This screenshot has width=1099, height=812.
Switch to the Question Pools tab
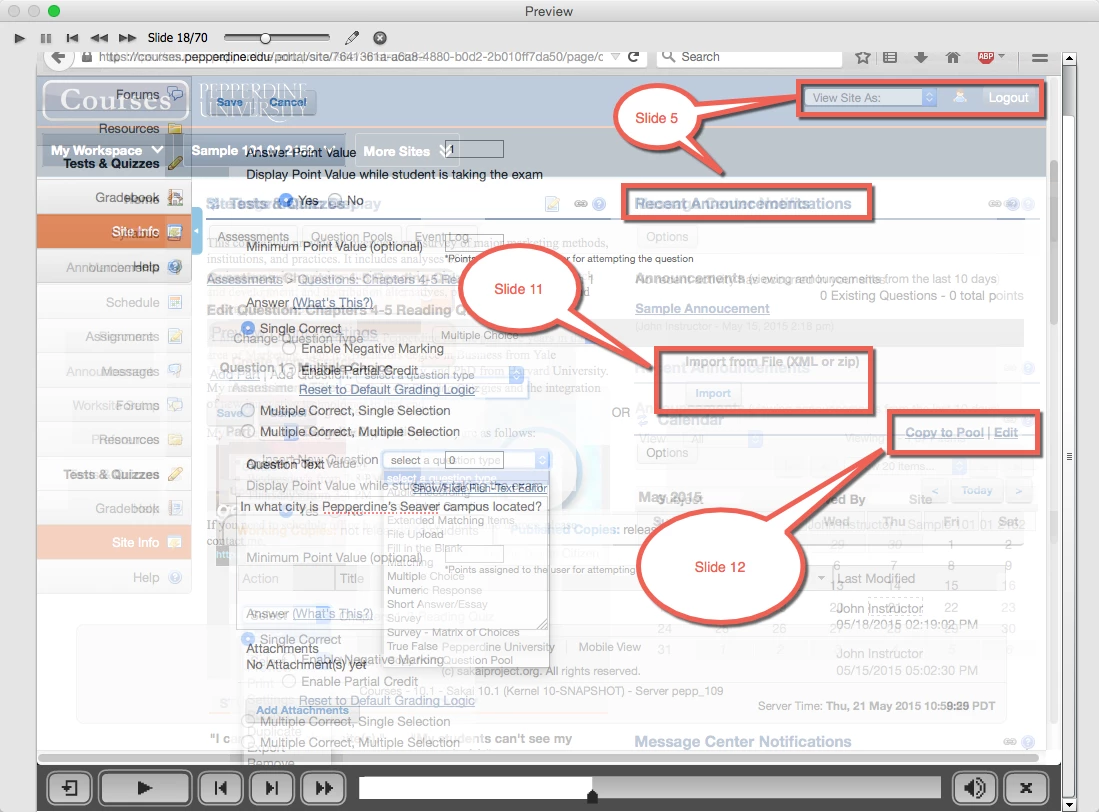352,237
